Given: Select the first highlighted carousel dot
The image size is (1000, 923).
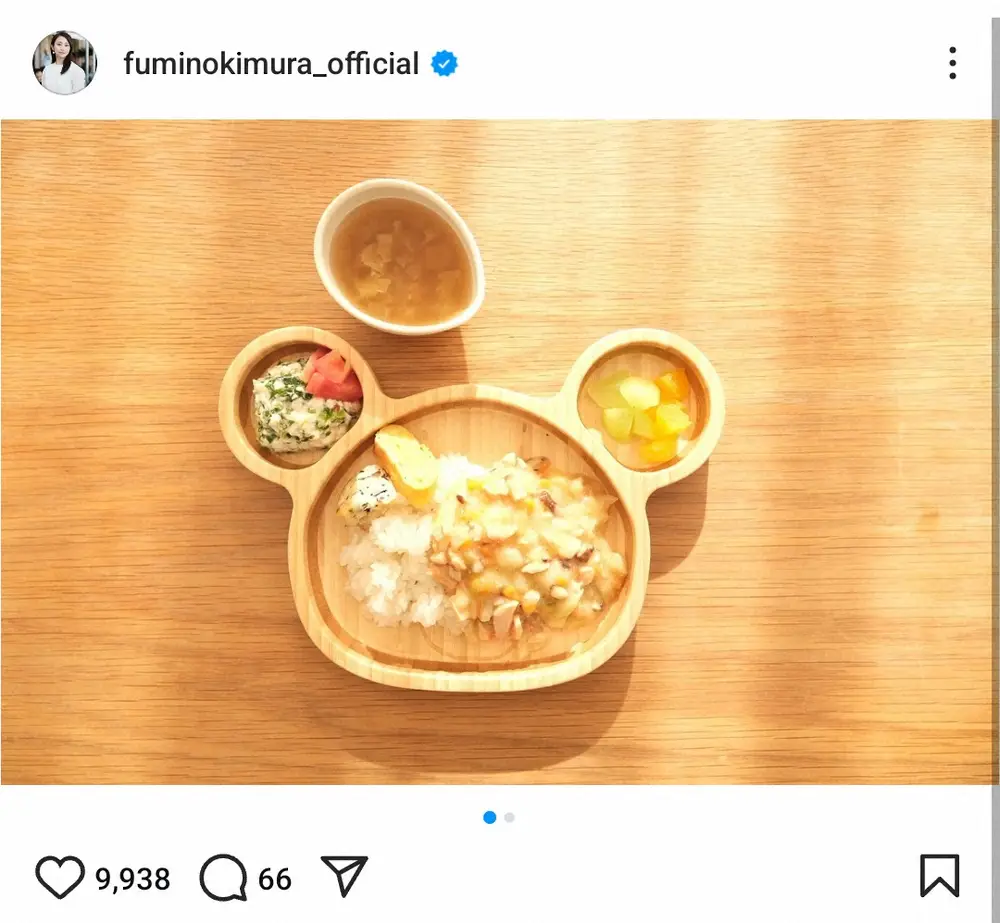Looking at the screenshot, I should point(489,817).
